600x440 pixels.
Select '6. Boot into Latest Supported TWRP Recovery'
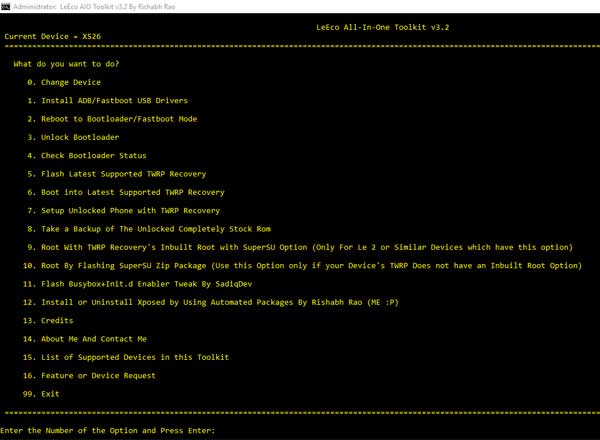(126, 192)
